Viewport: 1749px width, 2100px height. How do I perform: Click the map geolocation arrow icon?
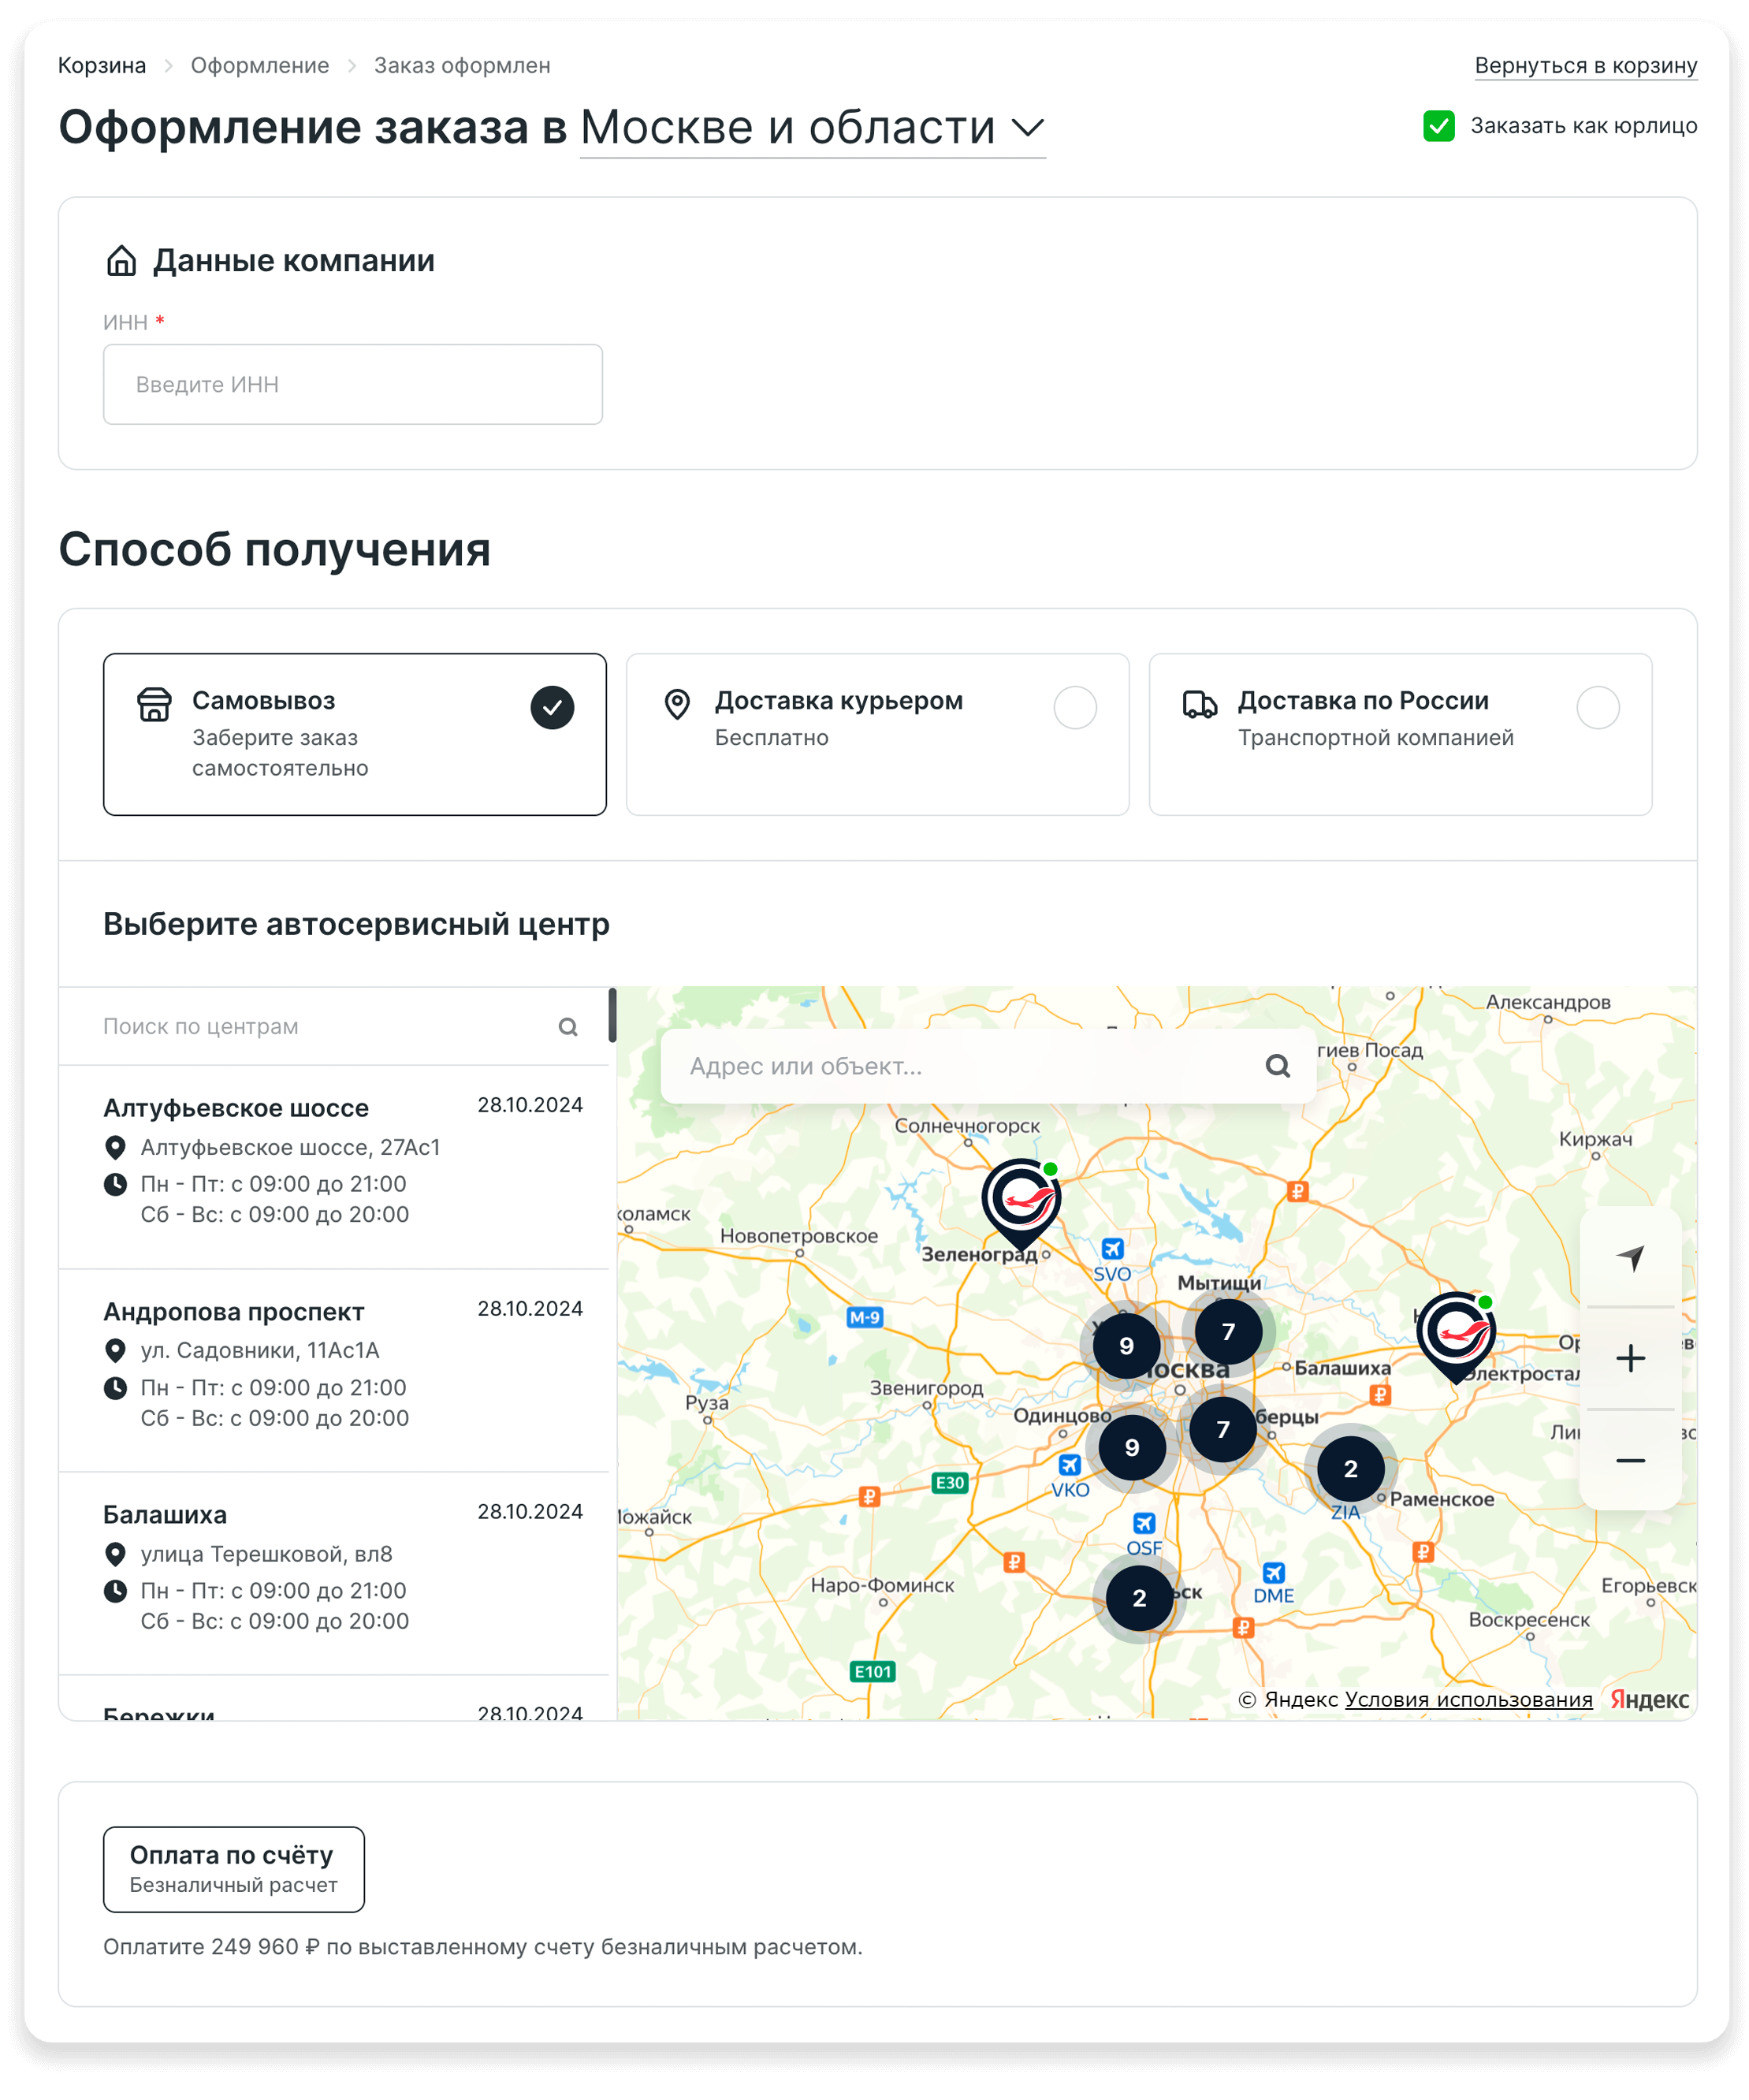point(1629,1257)
